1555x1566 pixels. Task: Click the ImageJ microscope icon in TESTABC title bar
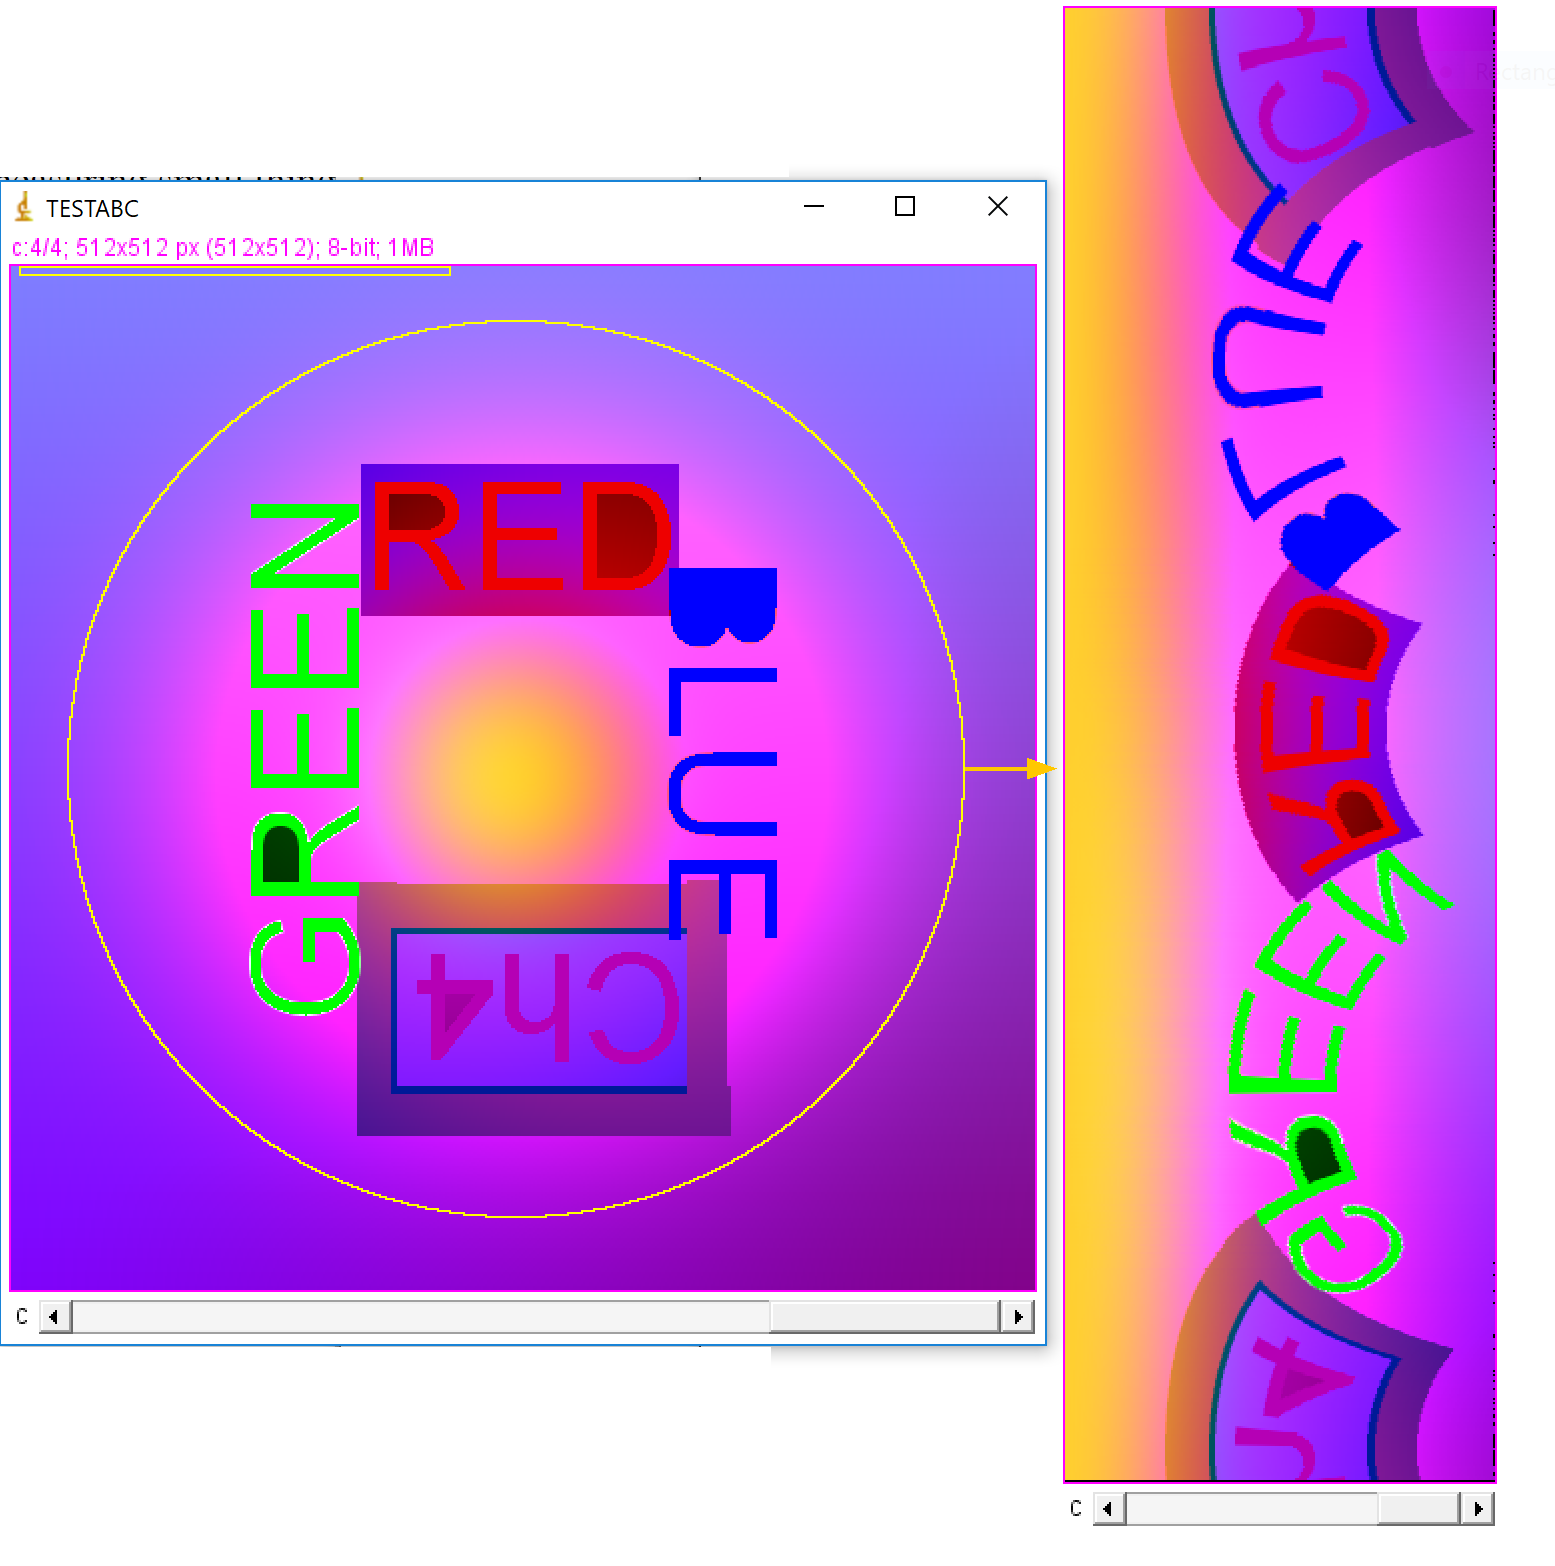24,207
